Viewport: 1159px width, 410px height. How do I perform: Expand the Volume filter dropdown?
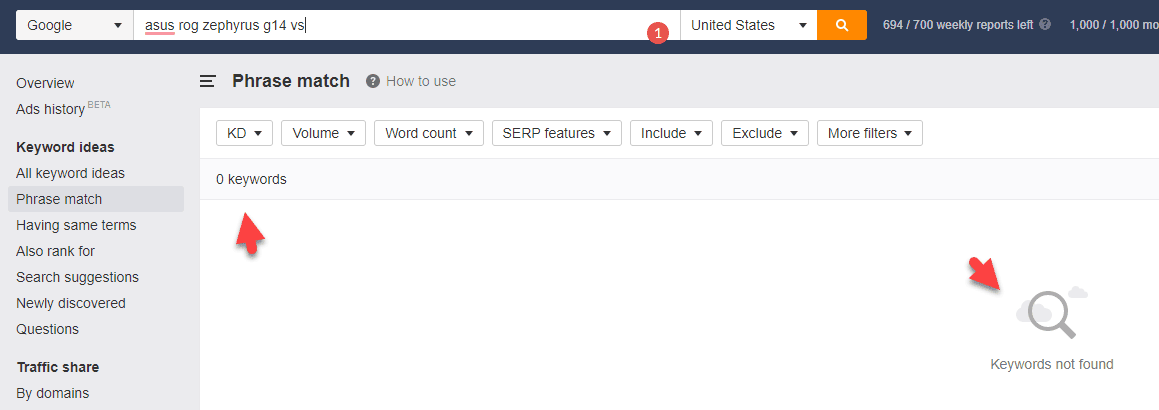[x=324, y=134]
